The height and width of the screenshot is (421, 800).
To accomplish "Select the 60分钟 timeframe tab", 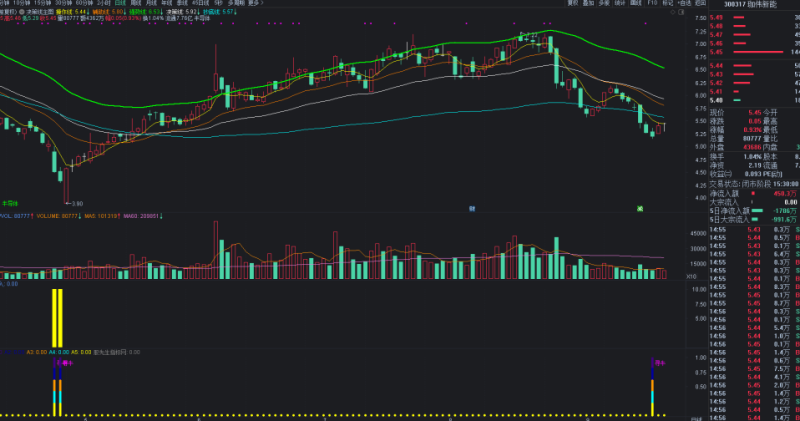I will (x=85, y=4).
